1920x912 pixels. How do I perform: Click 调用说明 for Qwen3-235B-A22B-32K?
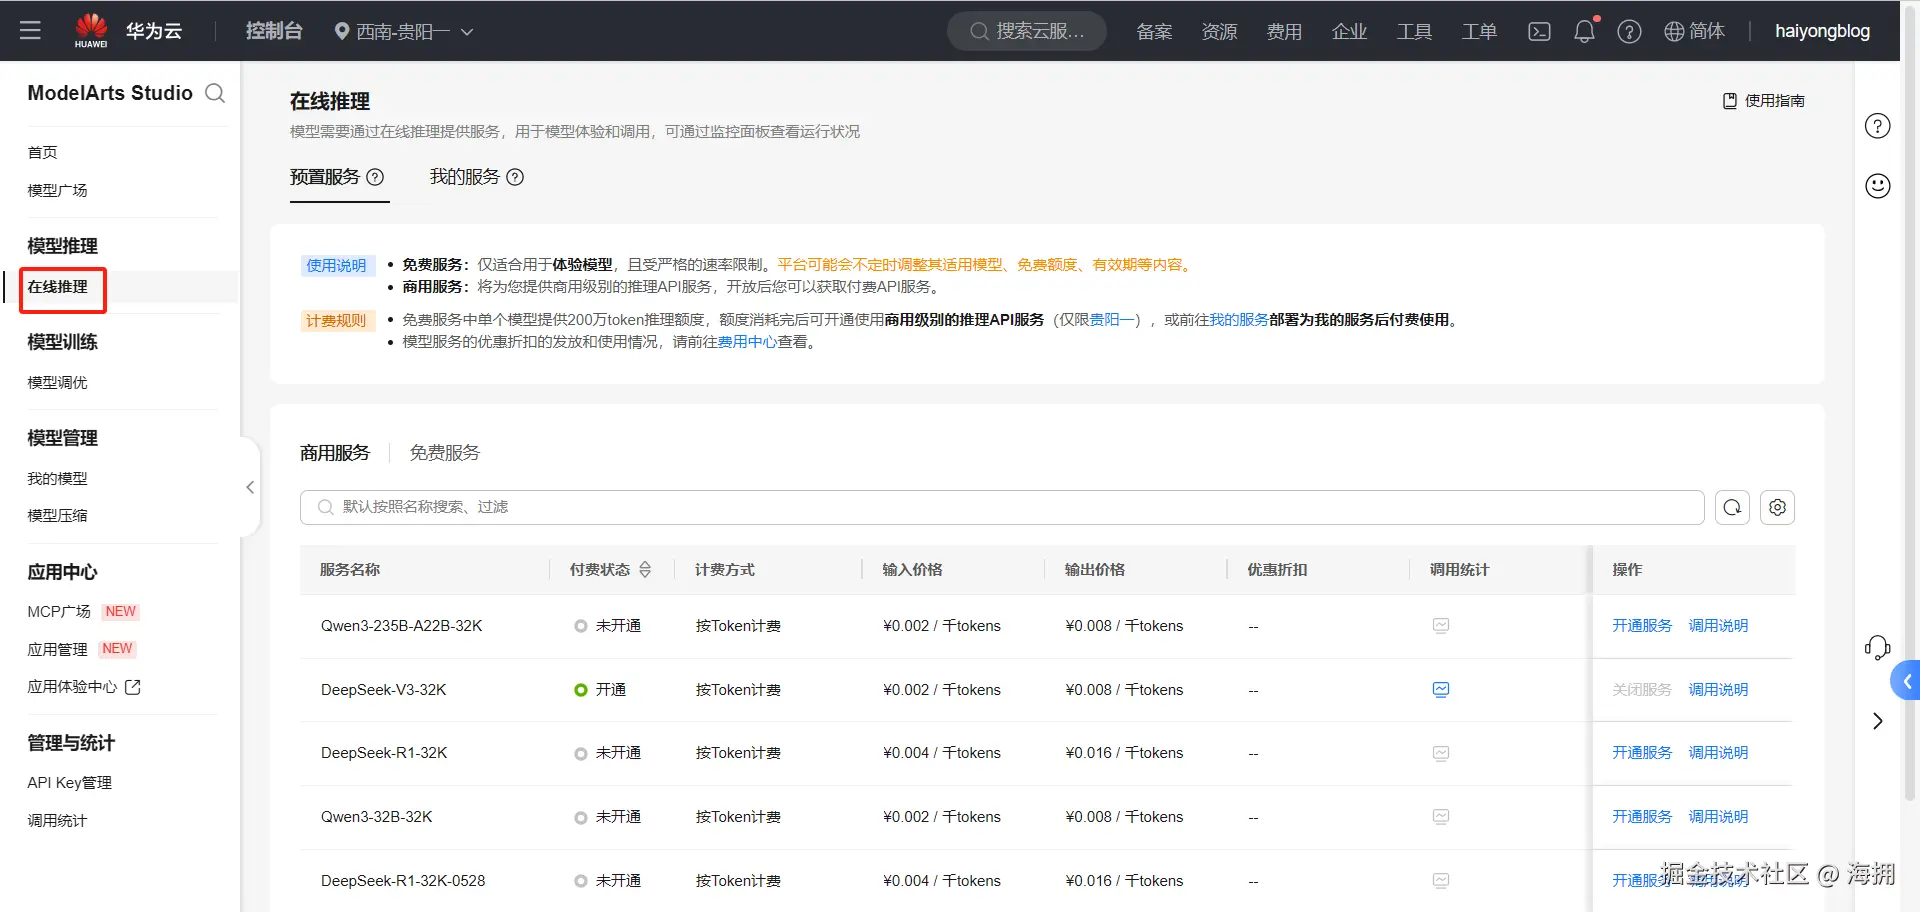pos(1718,626)
